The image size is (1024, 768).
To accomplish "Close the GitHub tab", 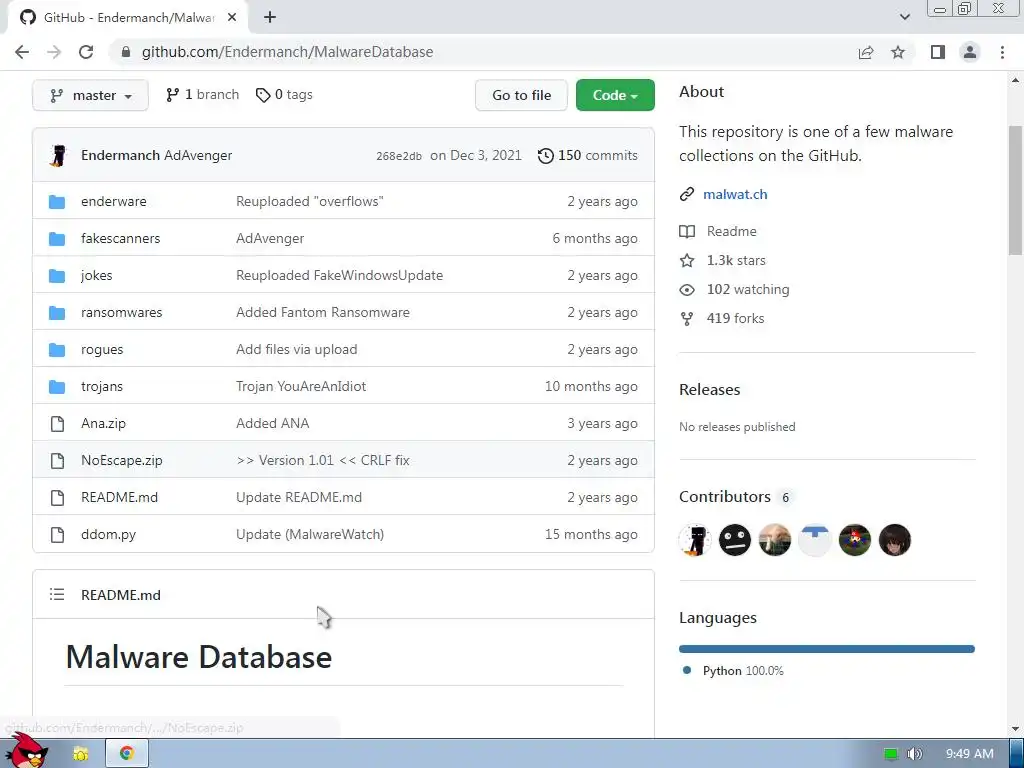I will 232,18.
